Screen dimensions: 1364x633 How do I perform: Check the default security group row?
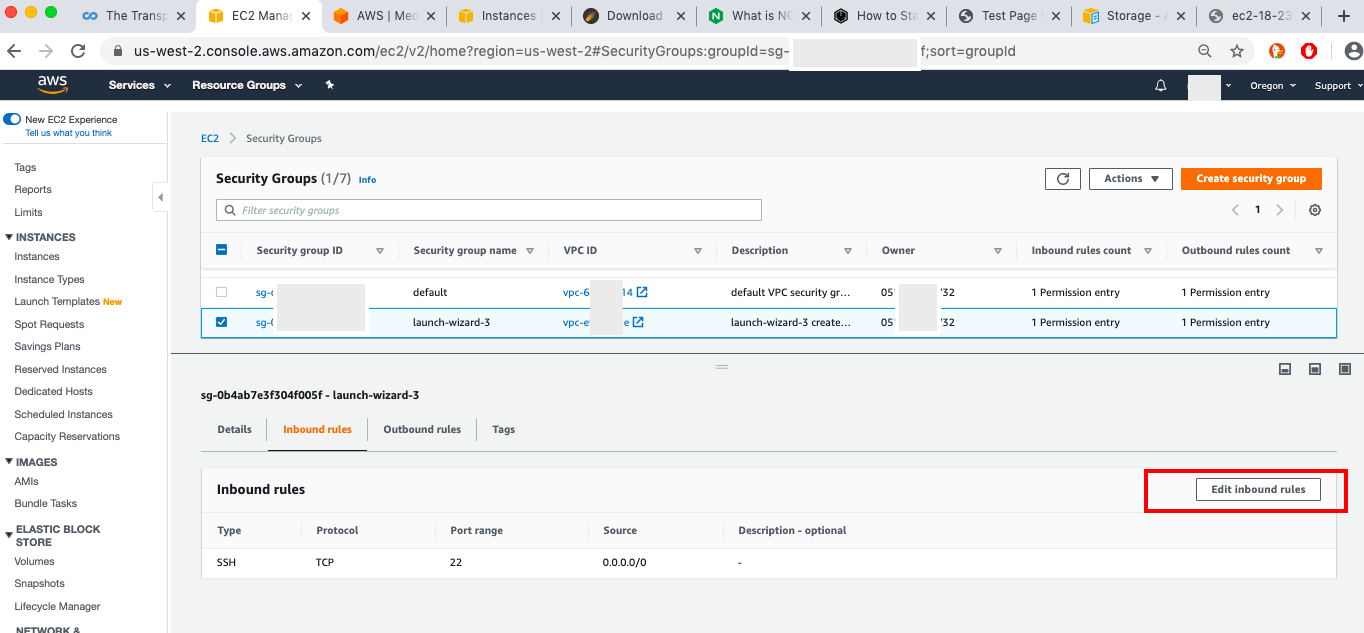coord(222,292)
